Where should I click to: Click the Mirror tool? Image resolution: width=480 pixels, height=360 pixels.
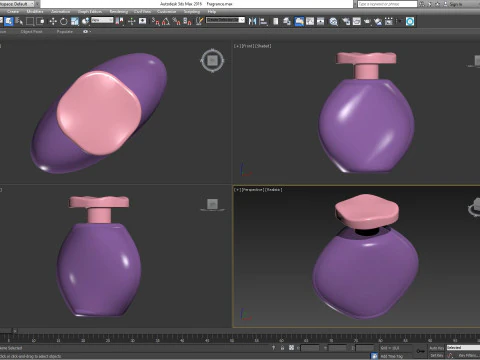tap(253, 21)
